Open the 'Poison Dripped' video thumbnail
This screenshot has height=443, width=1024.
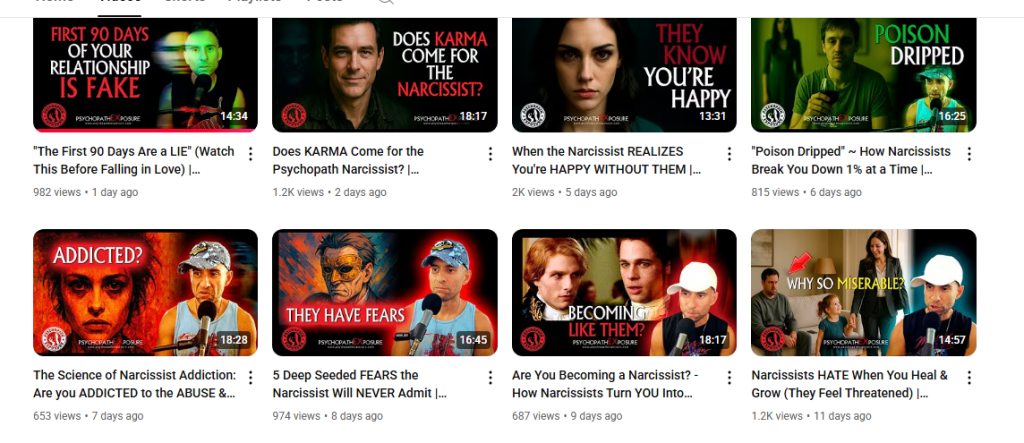coord(863,75)
